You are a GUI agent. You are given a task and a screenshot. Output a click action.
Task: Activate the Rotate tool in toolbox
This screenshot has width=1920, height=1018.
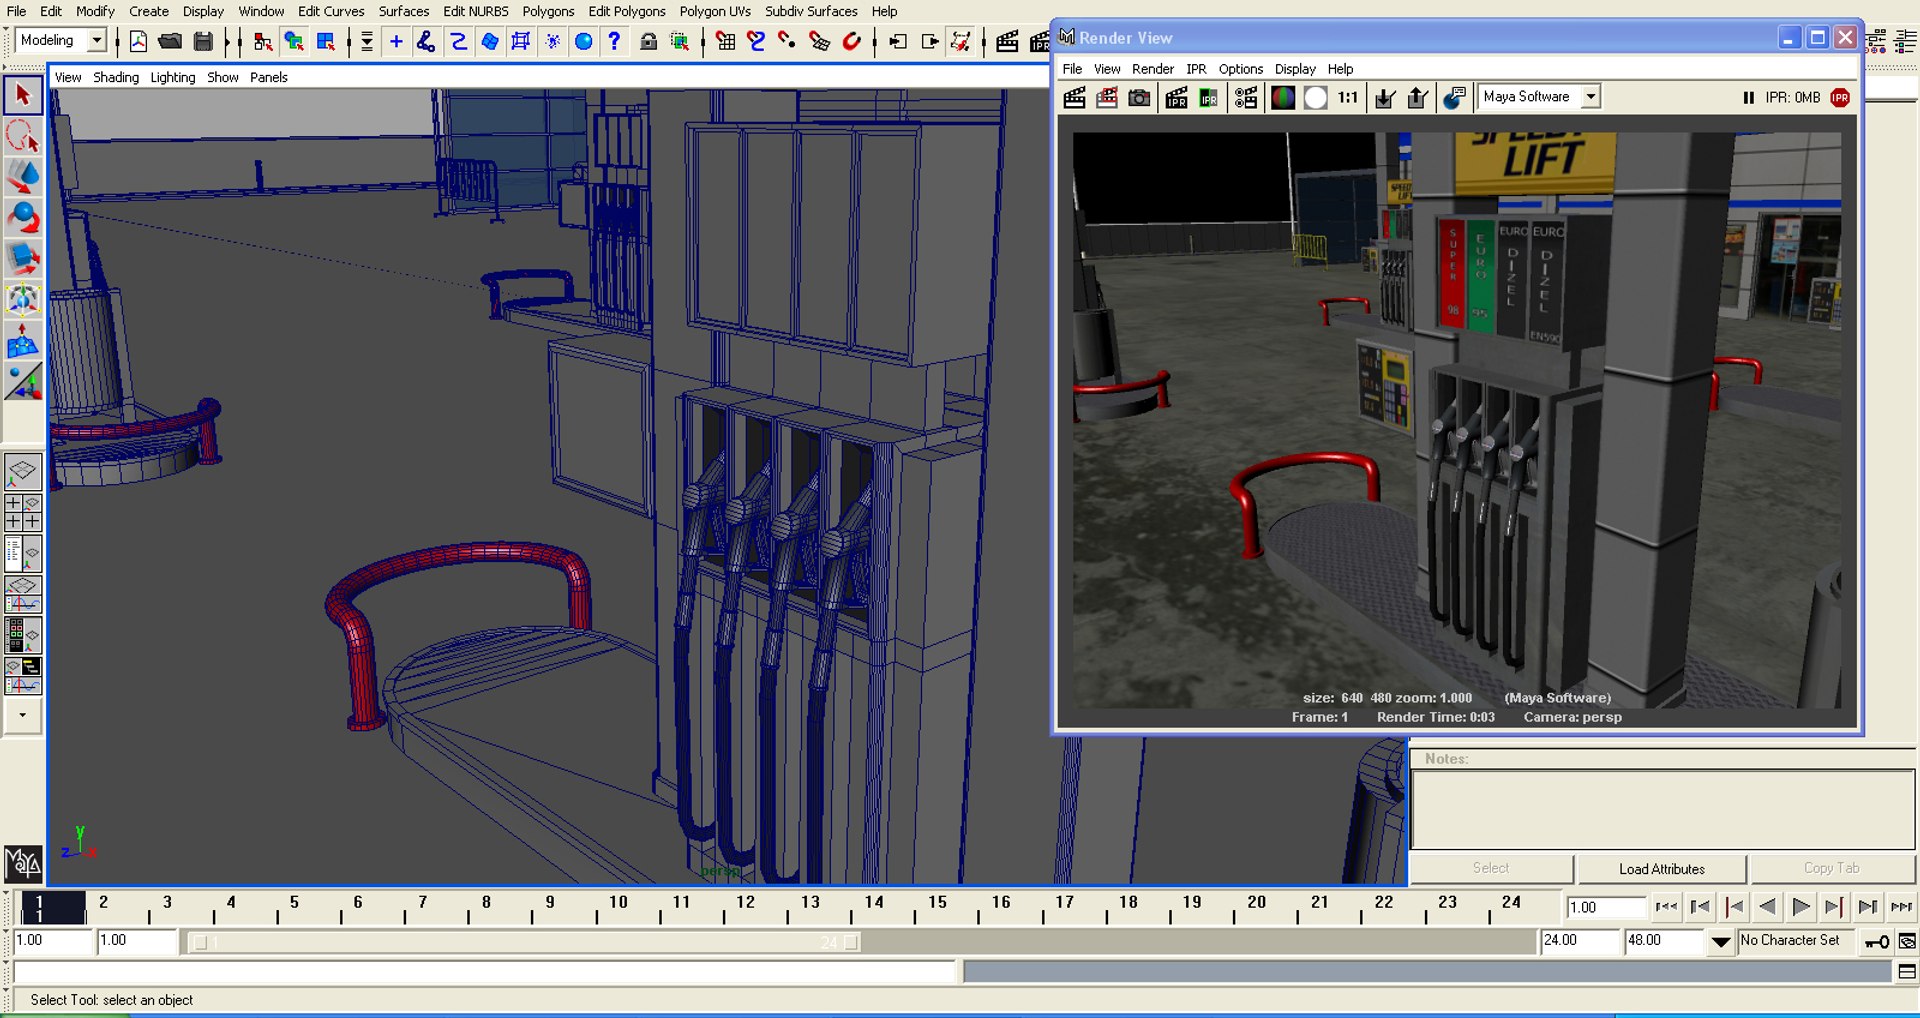tap(23, 217)
